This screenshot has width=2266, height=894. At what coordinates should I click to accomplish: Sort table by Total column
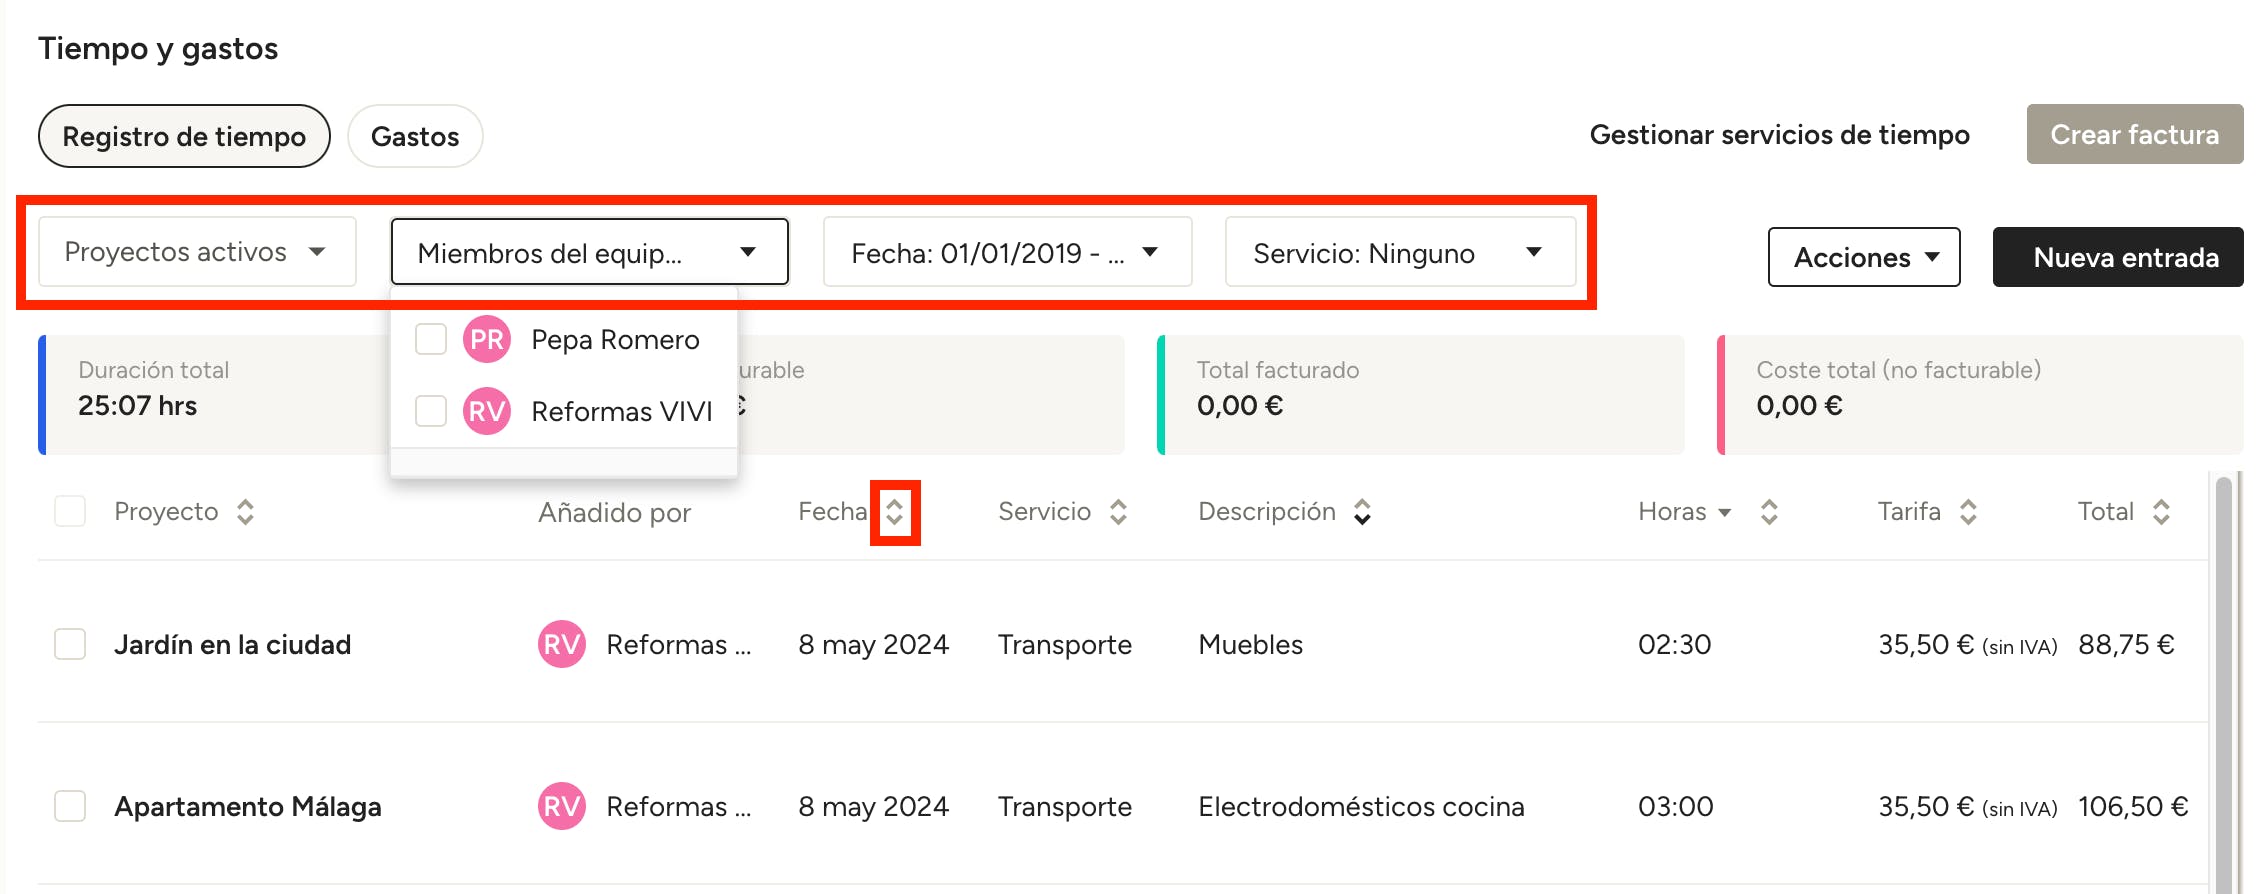click(2161, 512)
